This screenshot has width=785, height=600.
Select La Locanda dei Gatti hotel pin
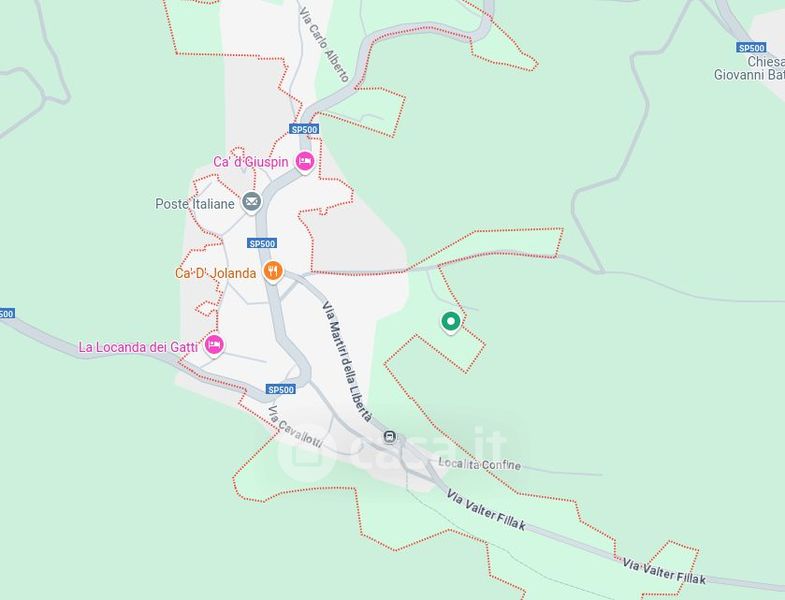[x=214, y=346]
